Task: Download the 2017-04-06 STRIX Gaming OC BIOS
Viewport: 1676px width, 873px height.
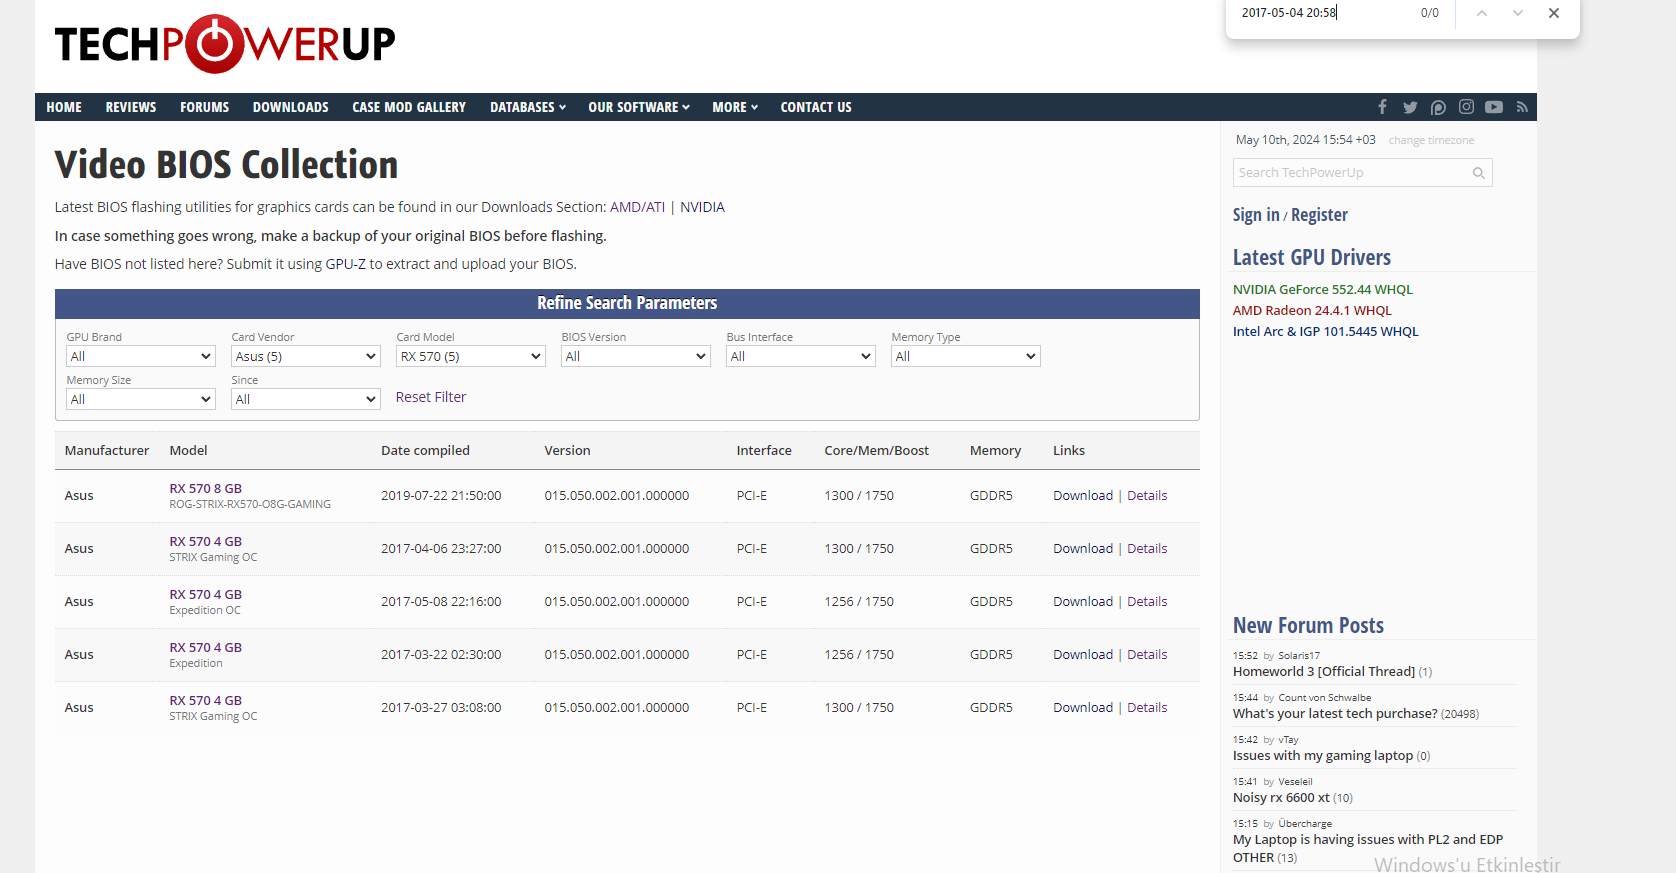Action: pos(1083,548)
